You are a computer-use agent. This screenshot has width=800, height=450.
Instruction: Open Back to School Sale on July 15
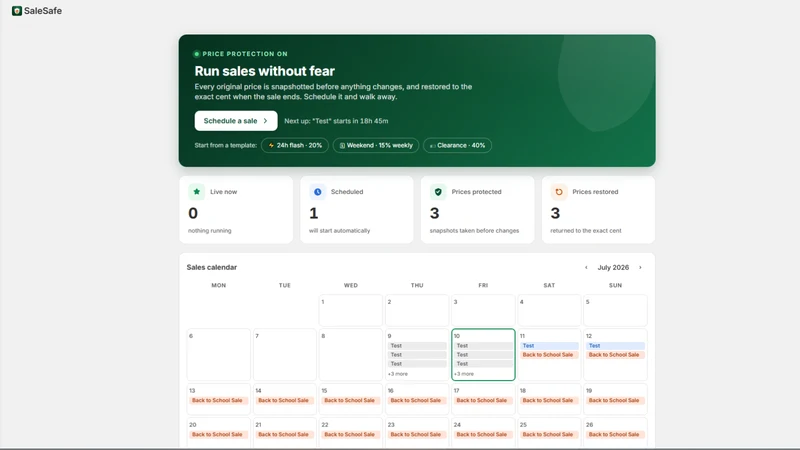[351, 401]
